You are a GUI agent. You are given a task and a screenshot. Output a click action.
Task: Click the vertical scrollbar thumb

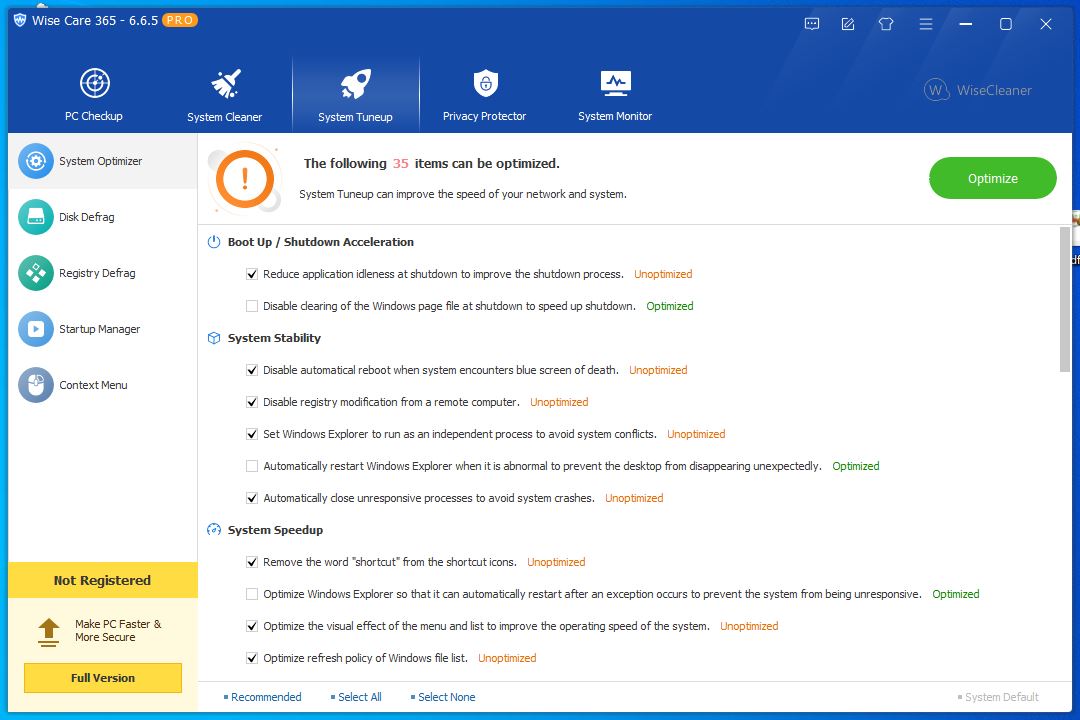[x=1065, y=300]
